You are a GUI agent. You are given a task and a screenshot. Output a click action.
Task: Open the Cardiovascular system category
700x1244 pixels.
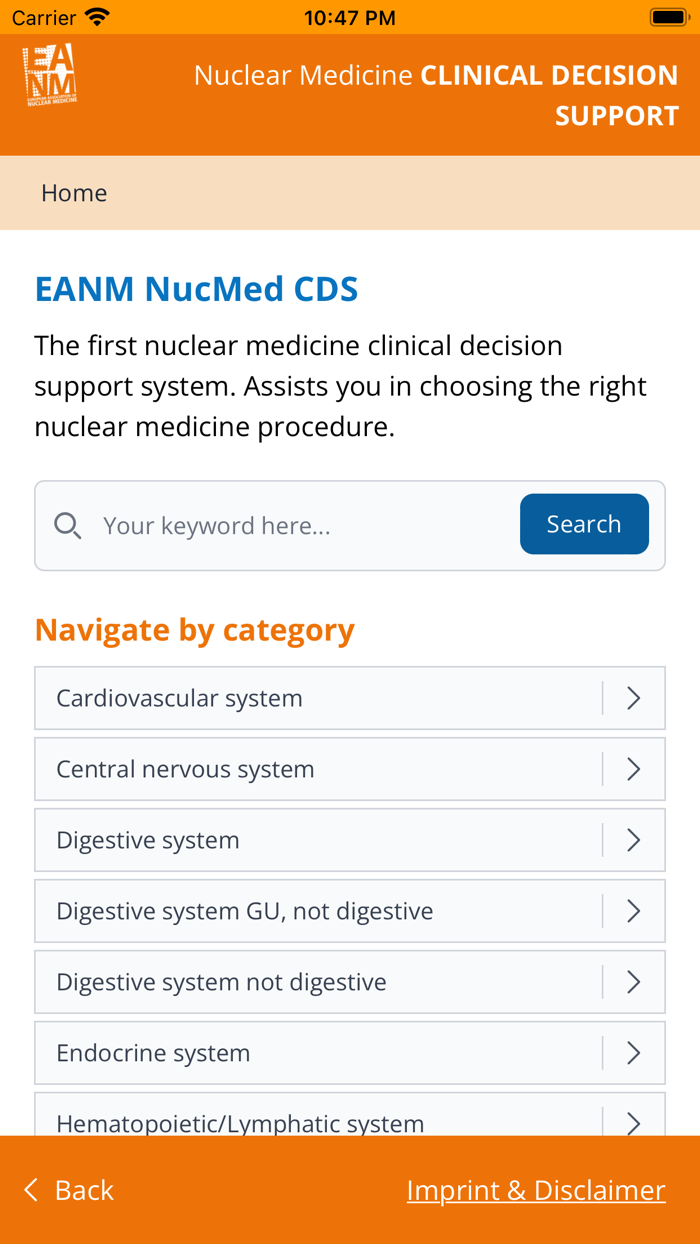click(350, 698)
